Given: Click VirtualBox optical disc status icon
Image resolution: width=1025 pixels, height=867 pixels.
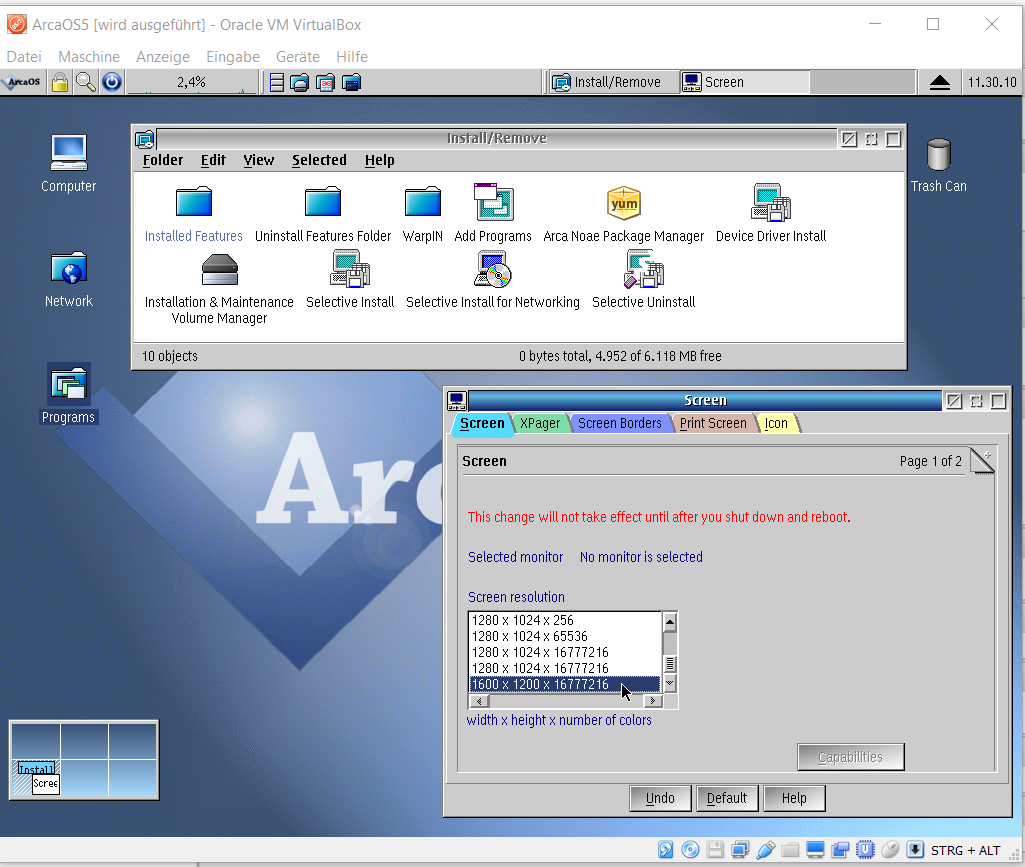Looking at the screenshot, I should 690,849.
